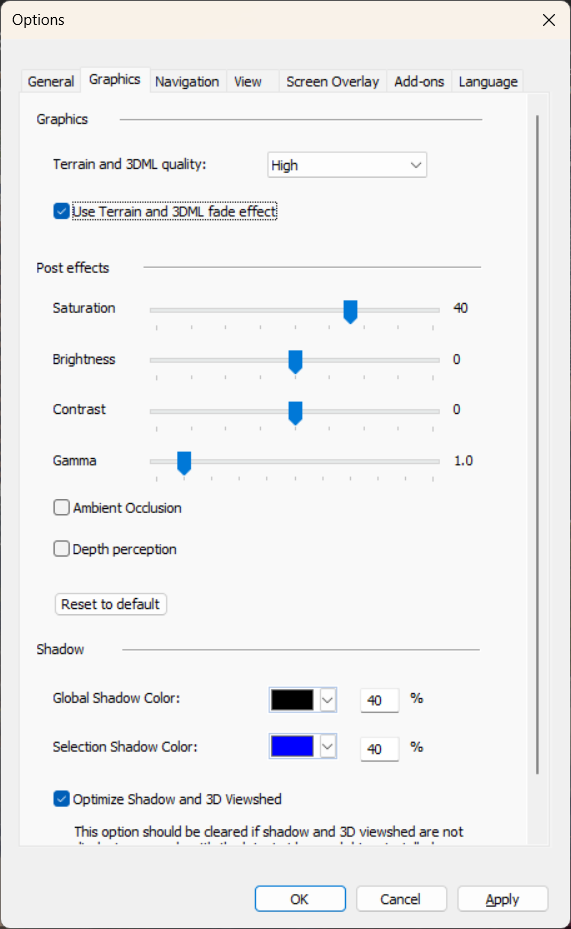Viewport: 571px width, 929px height.
Task: Open the View tab
Action: point(248,82)
